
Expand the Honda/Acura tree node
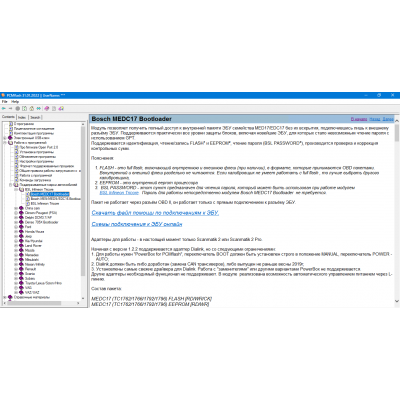pyautogui.click(x=16, y=231)
